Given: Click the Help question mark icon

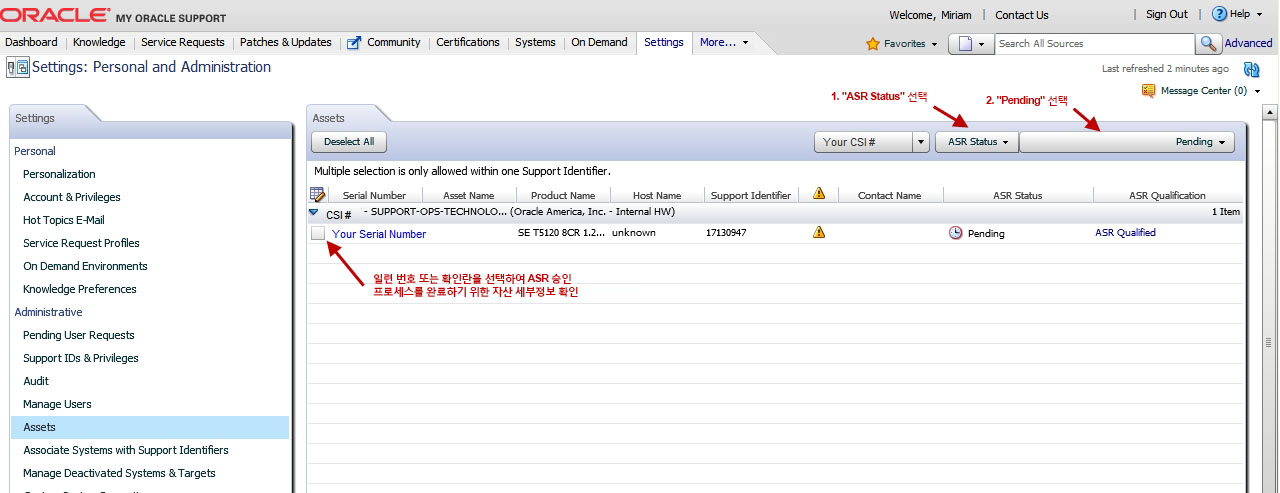Looking at the screenshot, I should coord(1219,14).
